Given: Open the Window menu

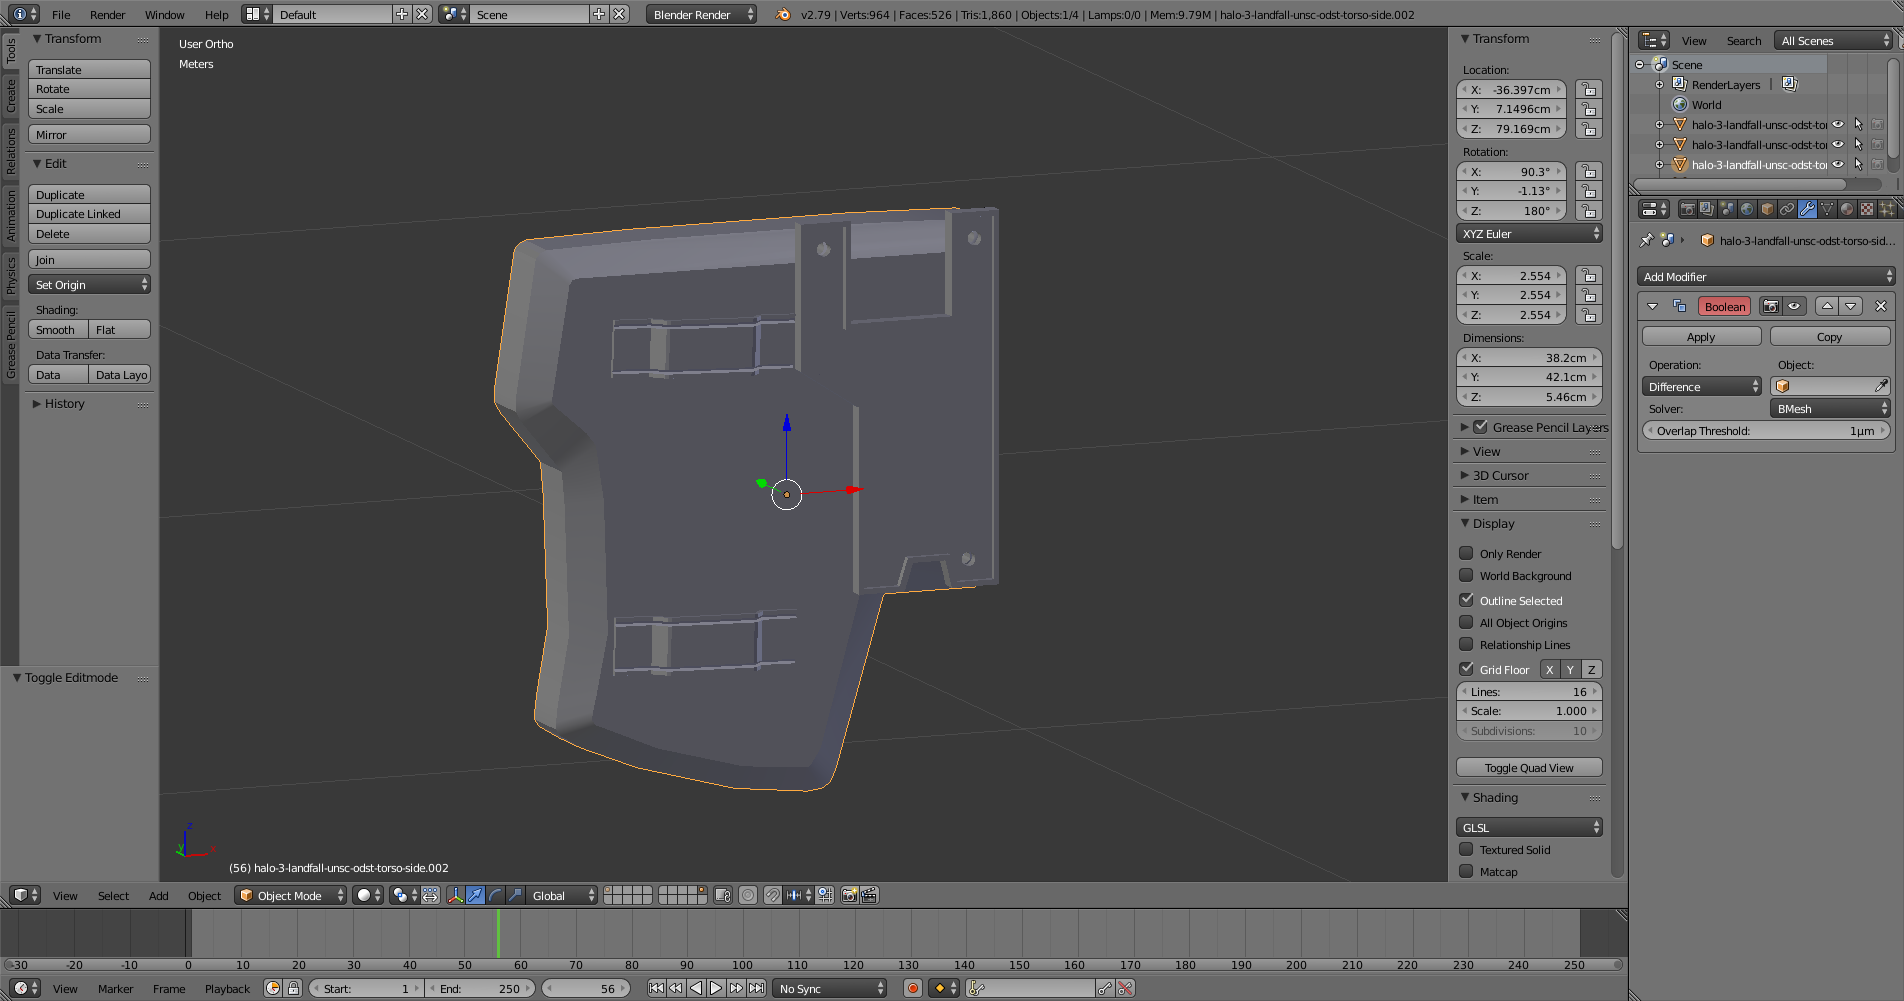Looking at the screenshot, I should (x=164, y=14).
